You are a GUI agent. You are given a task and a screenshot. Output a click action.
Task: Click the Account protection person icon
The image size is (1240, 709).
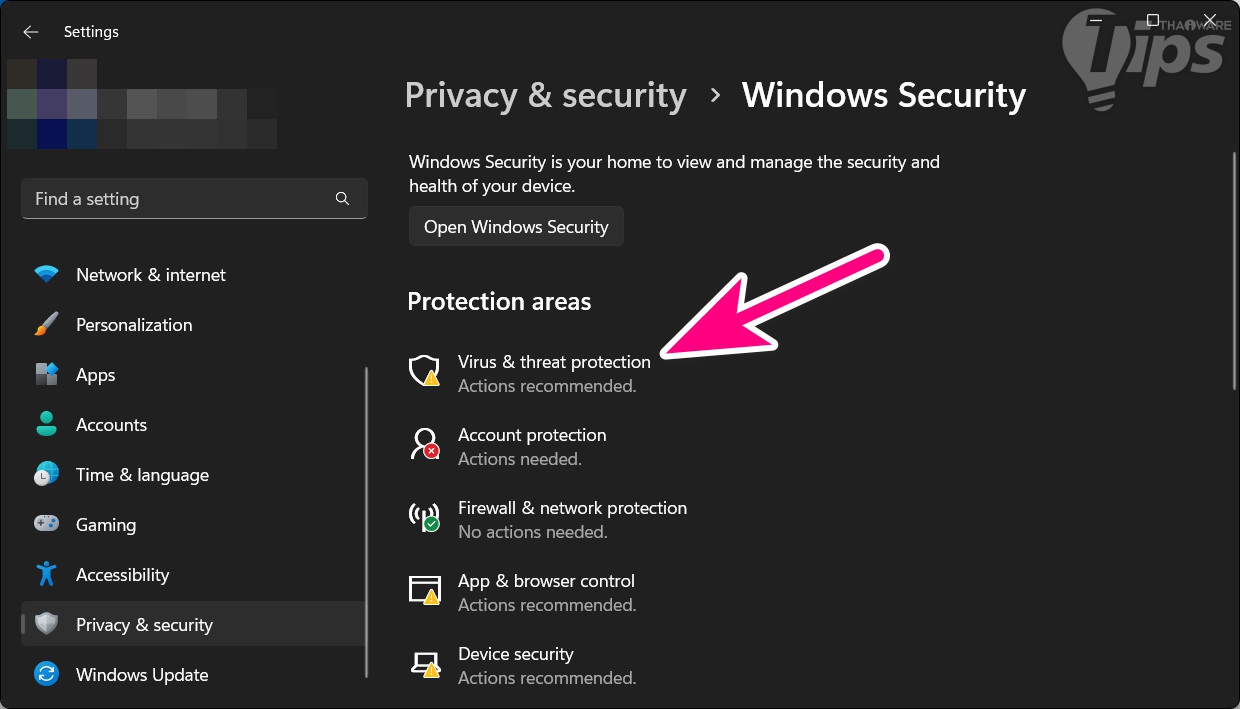(x=425, y=444)
